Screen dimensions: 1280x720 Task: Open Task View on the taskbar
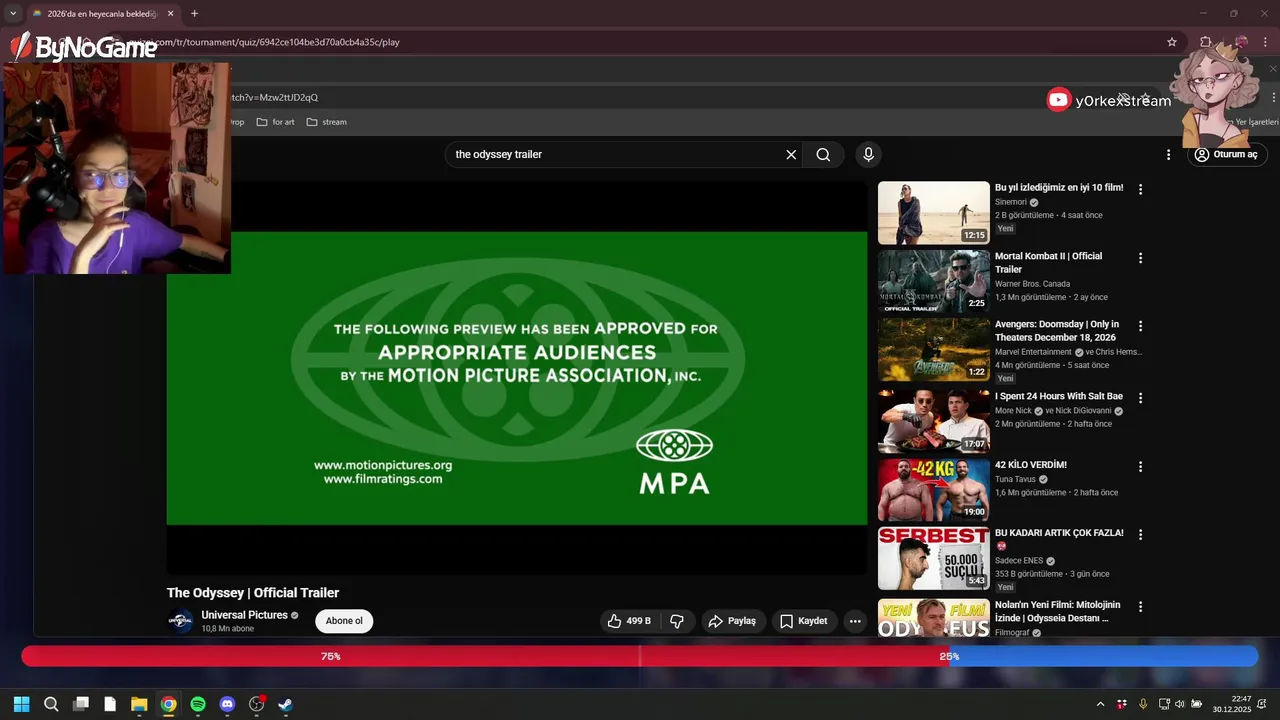[81, 704]
